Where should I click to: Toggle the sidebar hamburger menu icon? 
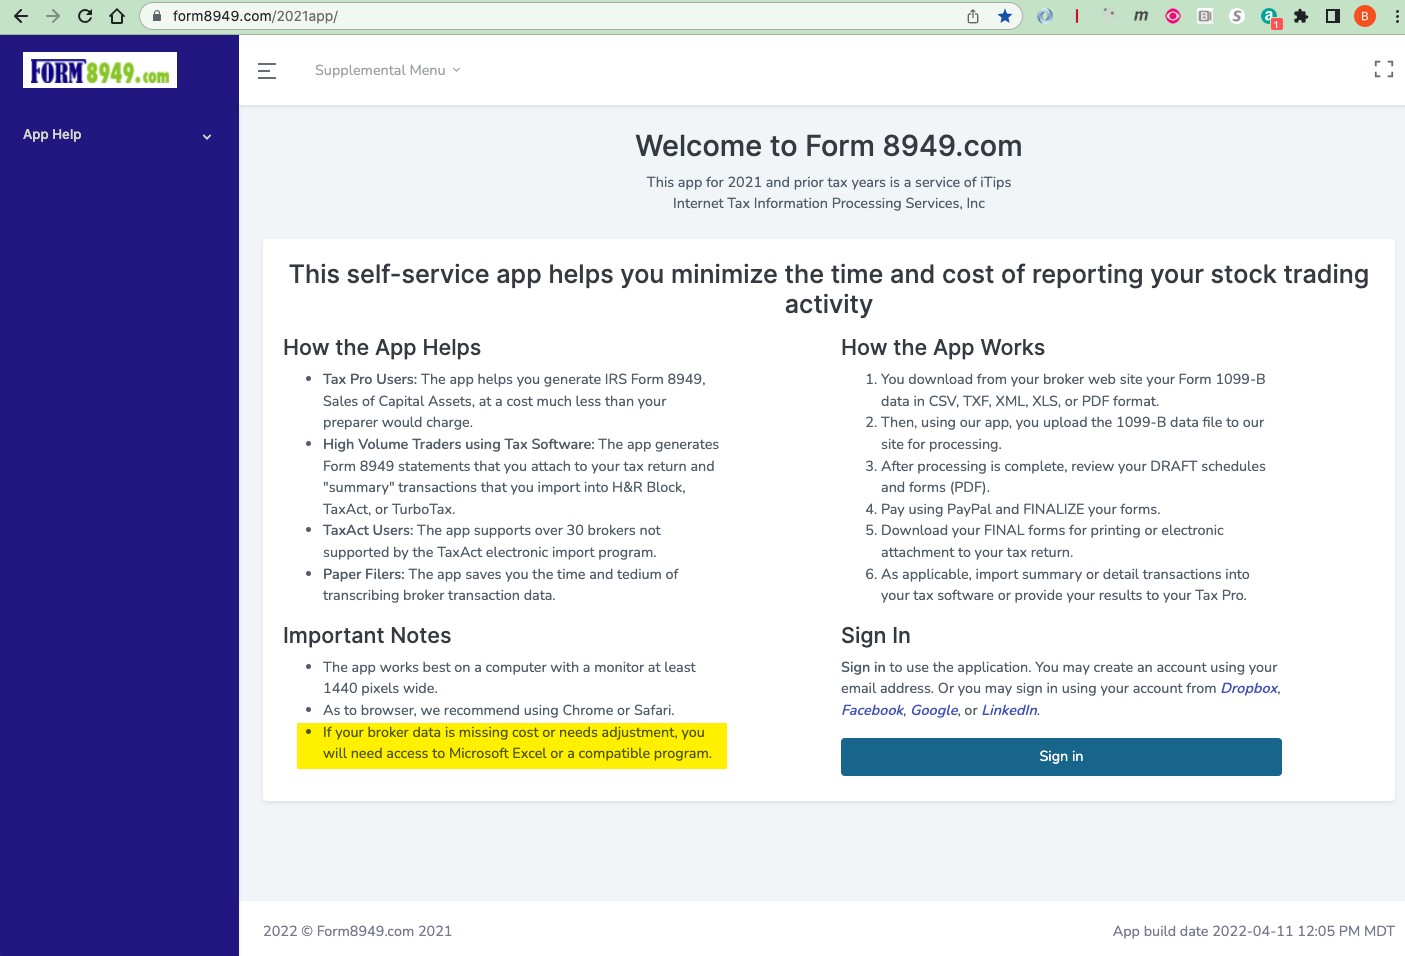[x=267, y=71]
